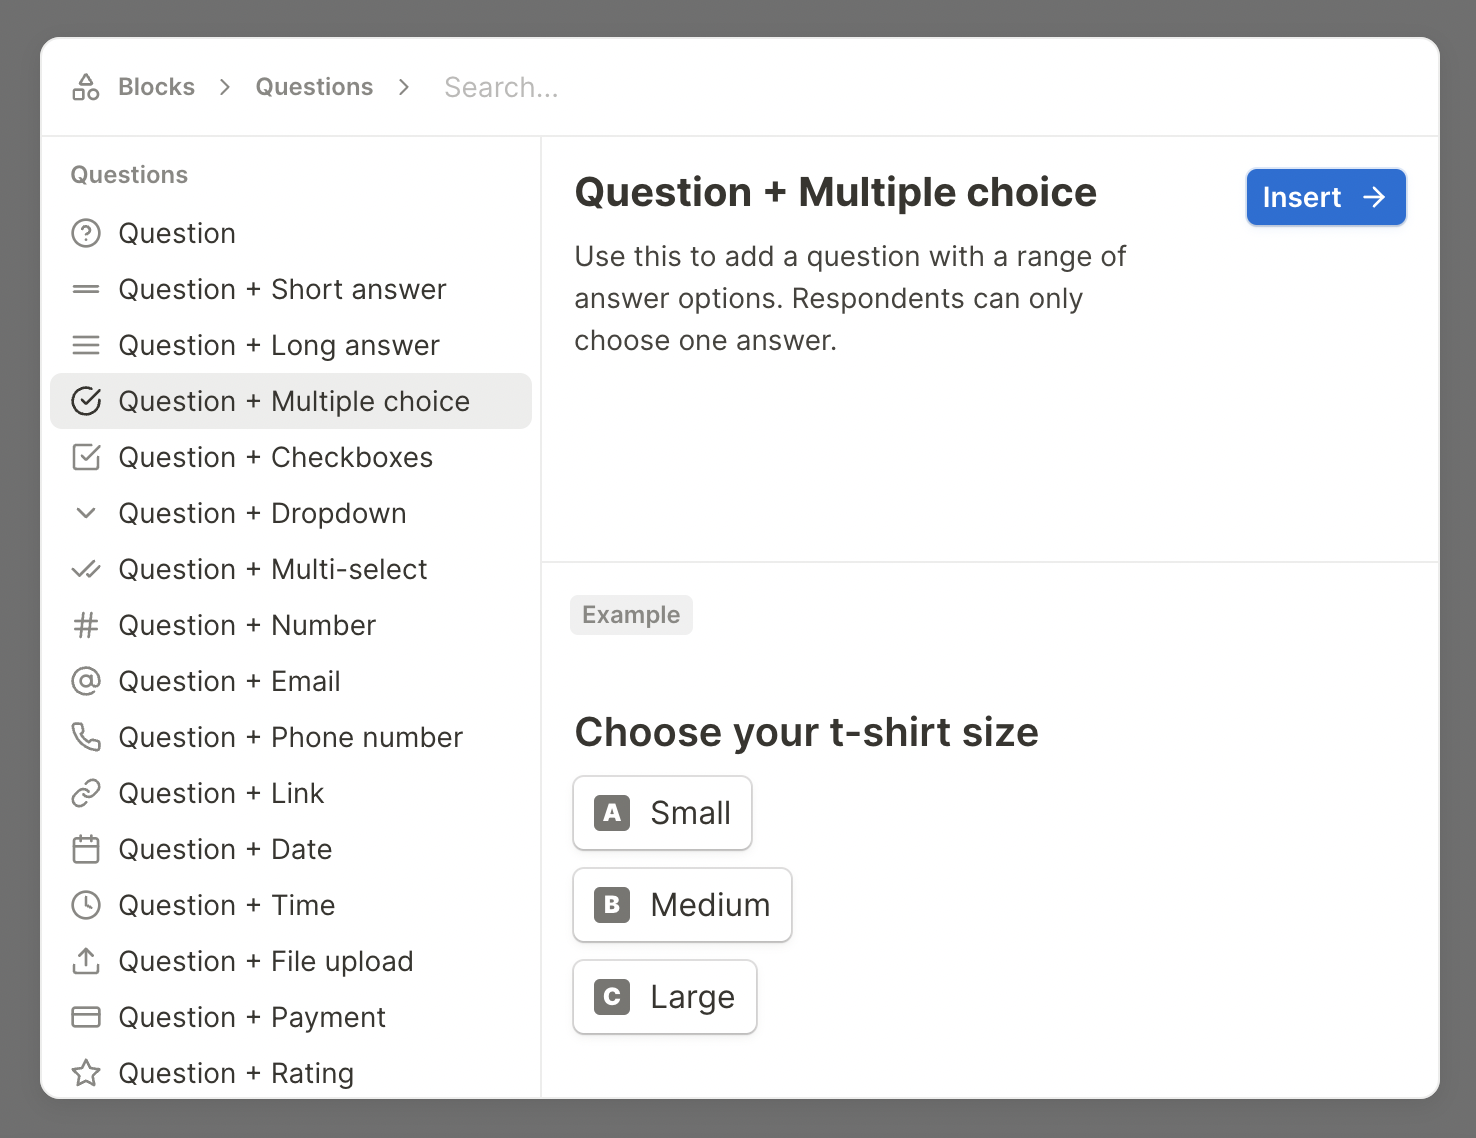This screenshot has height=1138, width=1476.
Task: Select Question + Dropdown block
Action: 262,513
